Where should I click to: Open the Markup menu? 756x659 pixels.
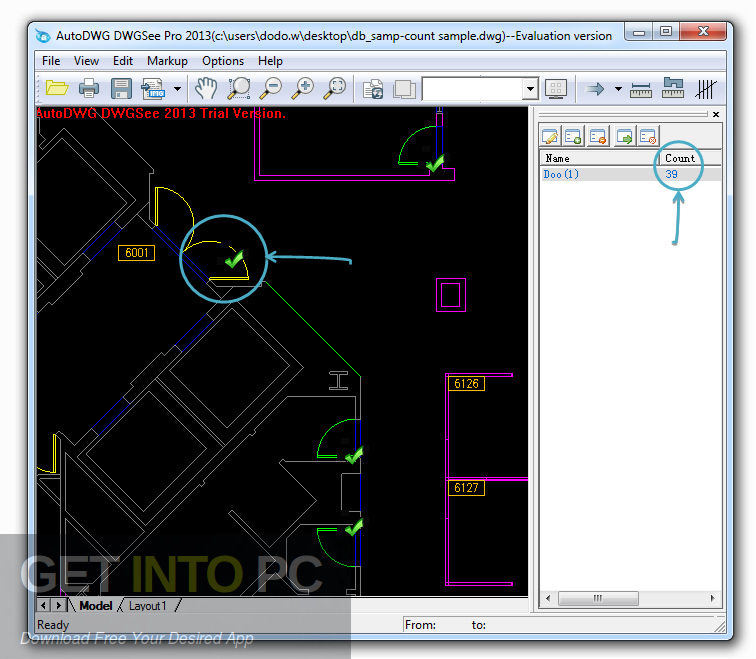tap(167, 61)
